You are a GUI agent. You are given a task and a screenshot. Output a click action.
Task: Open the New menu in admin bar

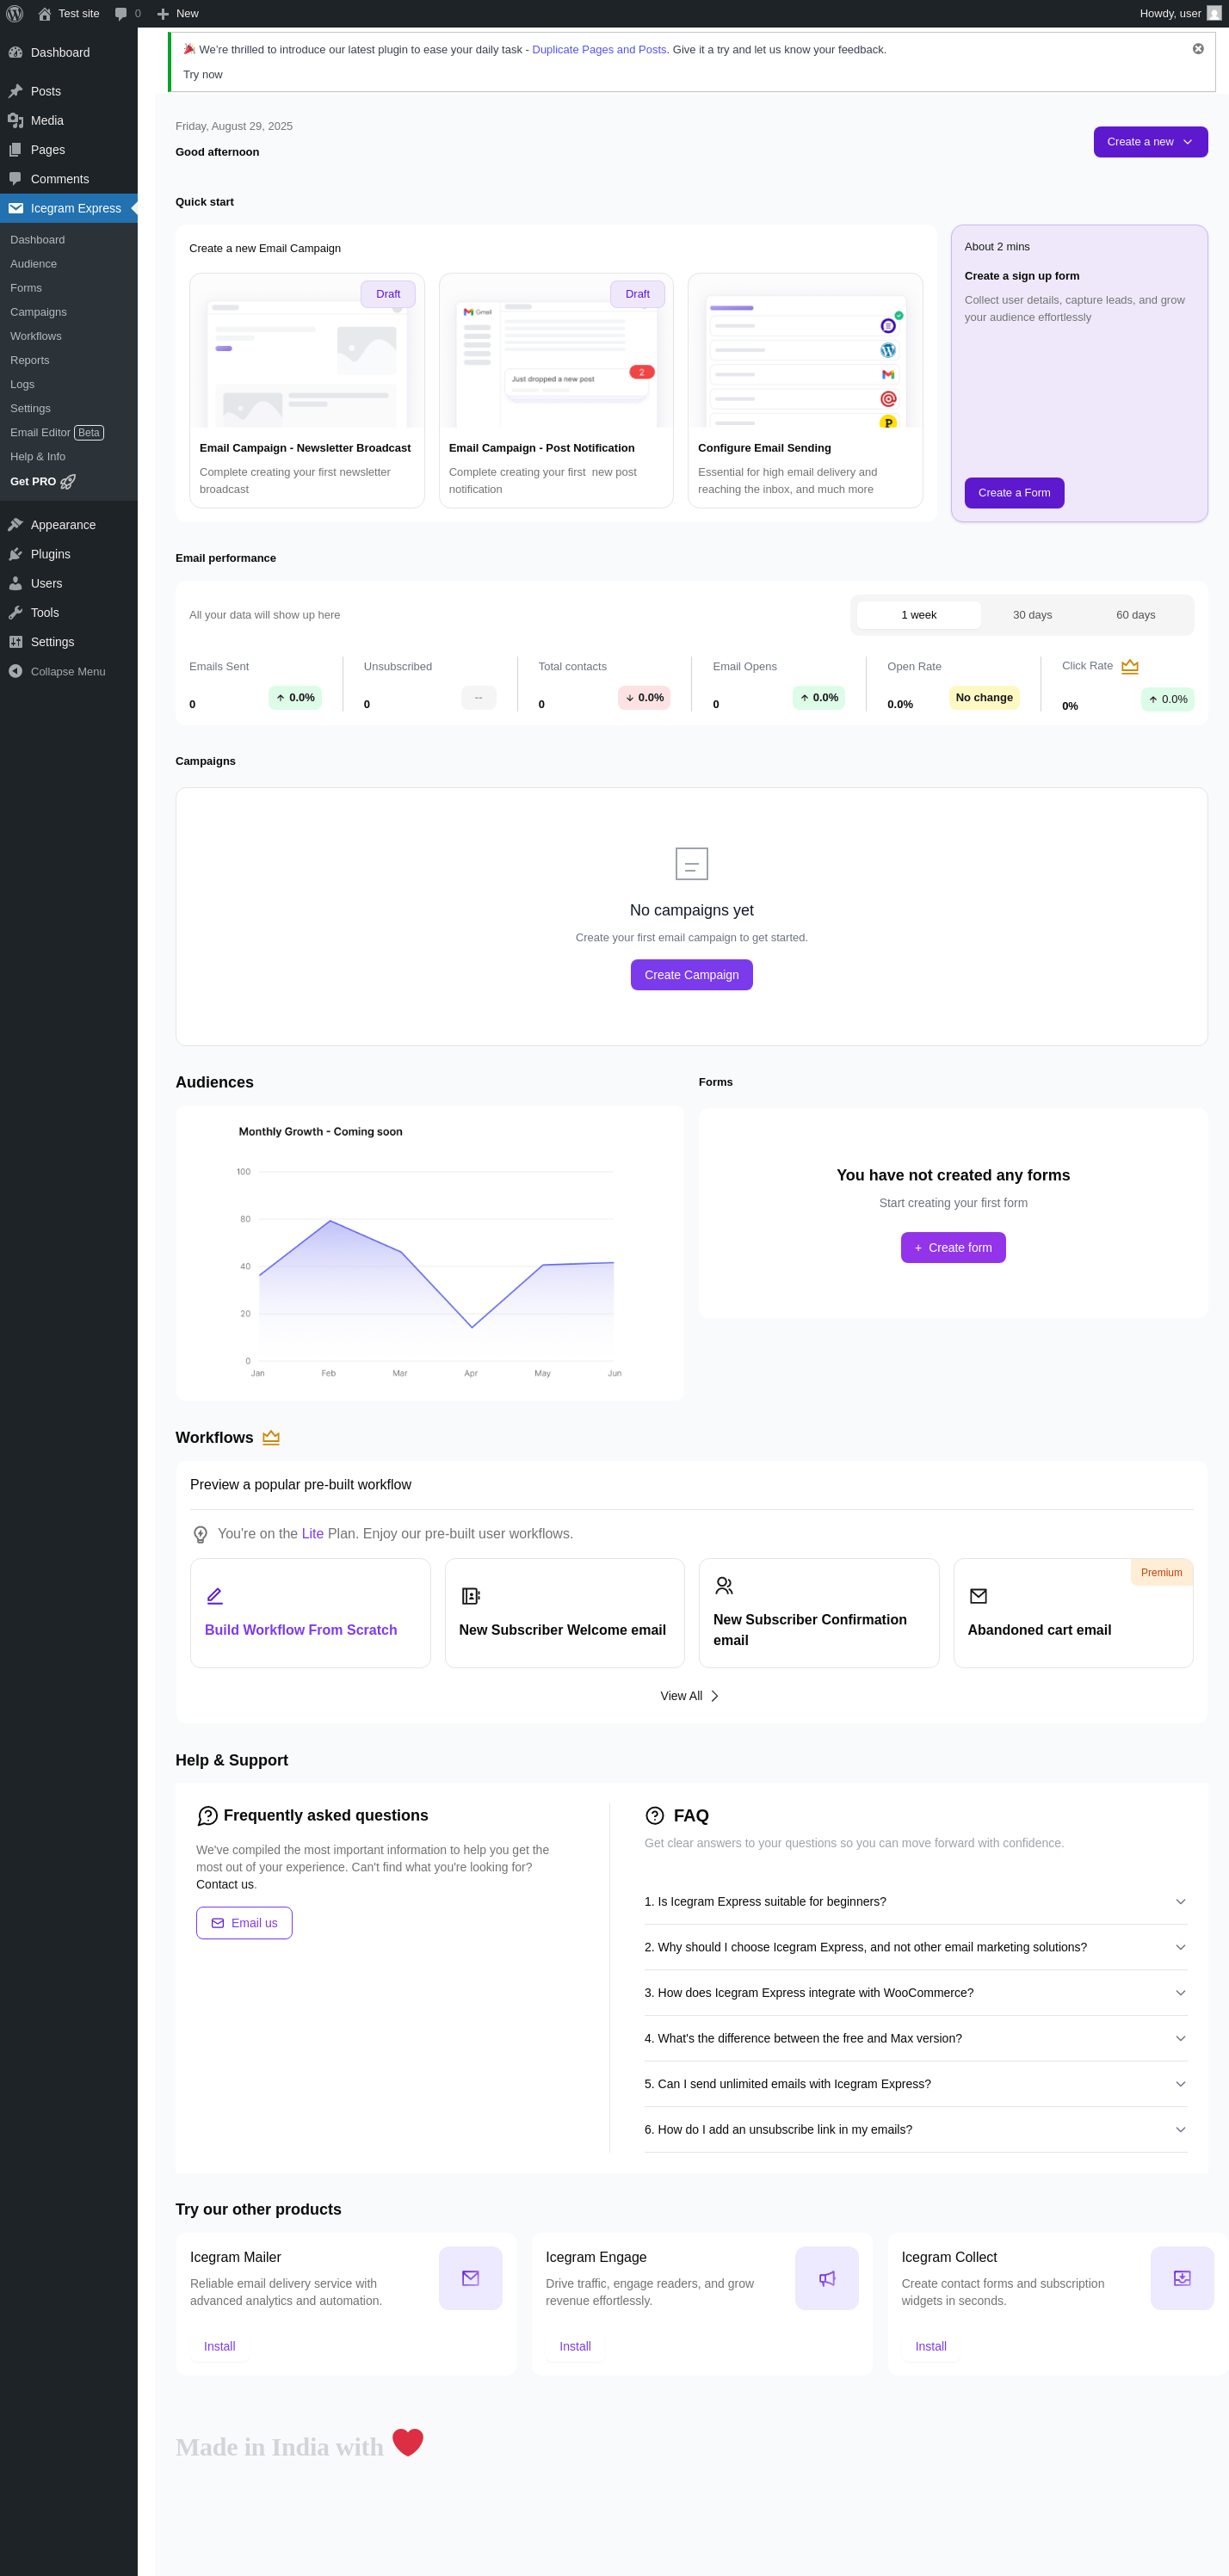point(178,13)
